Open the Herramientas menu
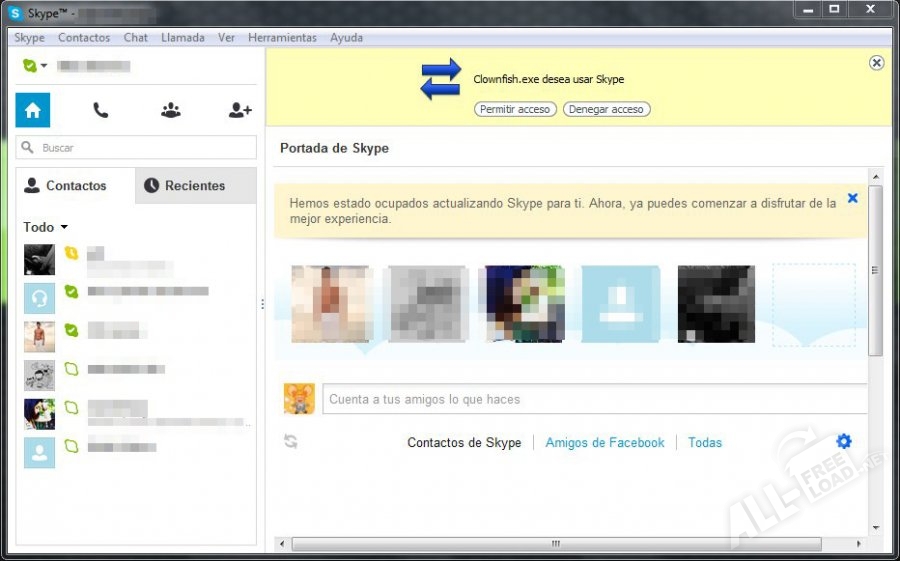 pyautogui.click(x=282, y=38)
